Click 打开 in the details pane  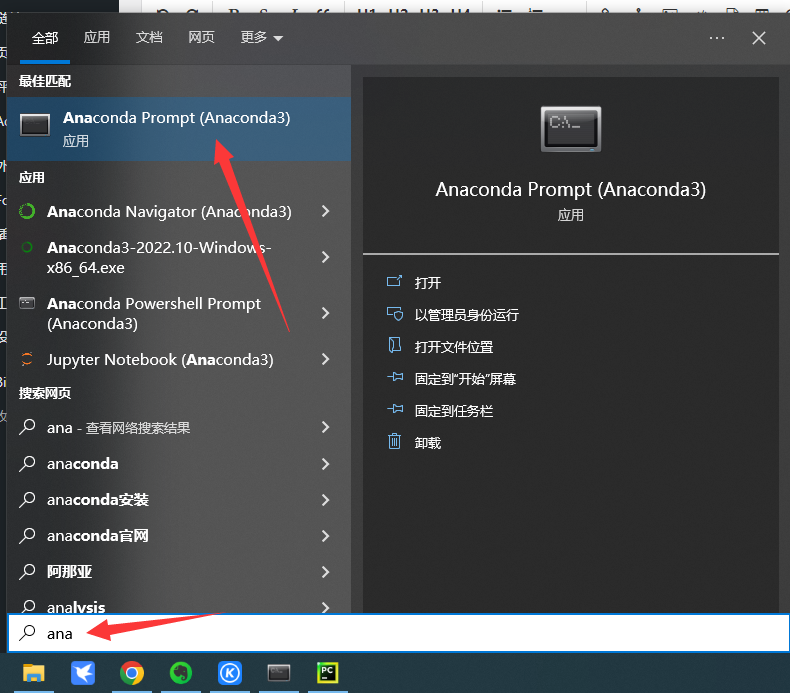(x=427, y=283)
